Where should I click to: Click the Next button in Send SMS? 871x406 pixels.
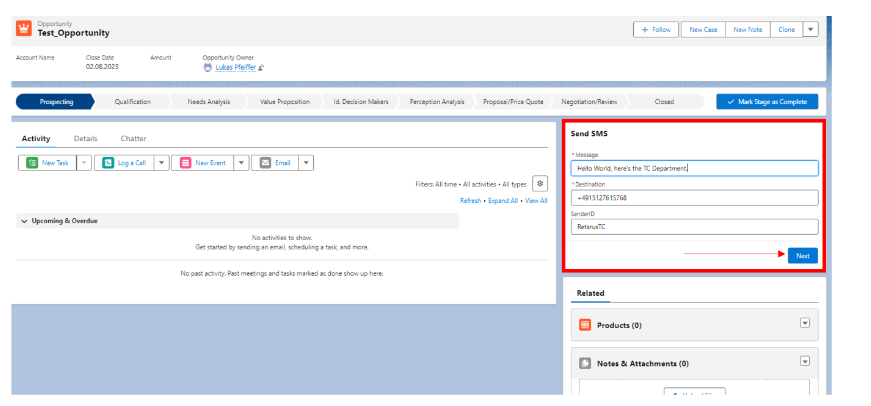pyautogui.click(x=802, y=256)
